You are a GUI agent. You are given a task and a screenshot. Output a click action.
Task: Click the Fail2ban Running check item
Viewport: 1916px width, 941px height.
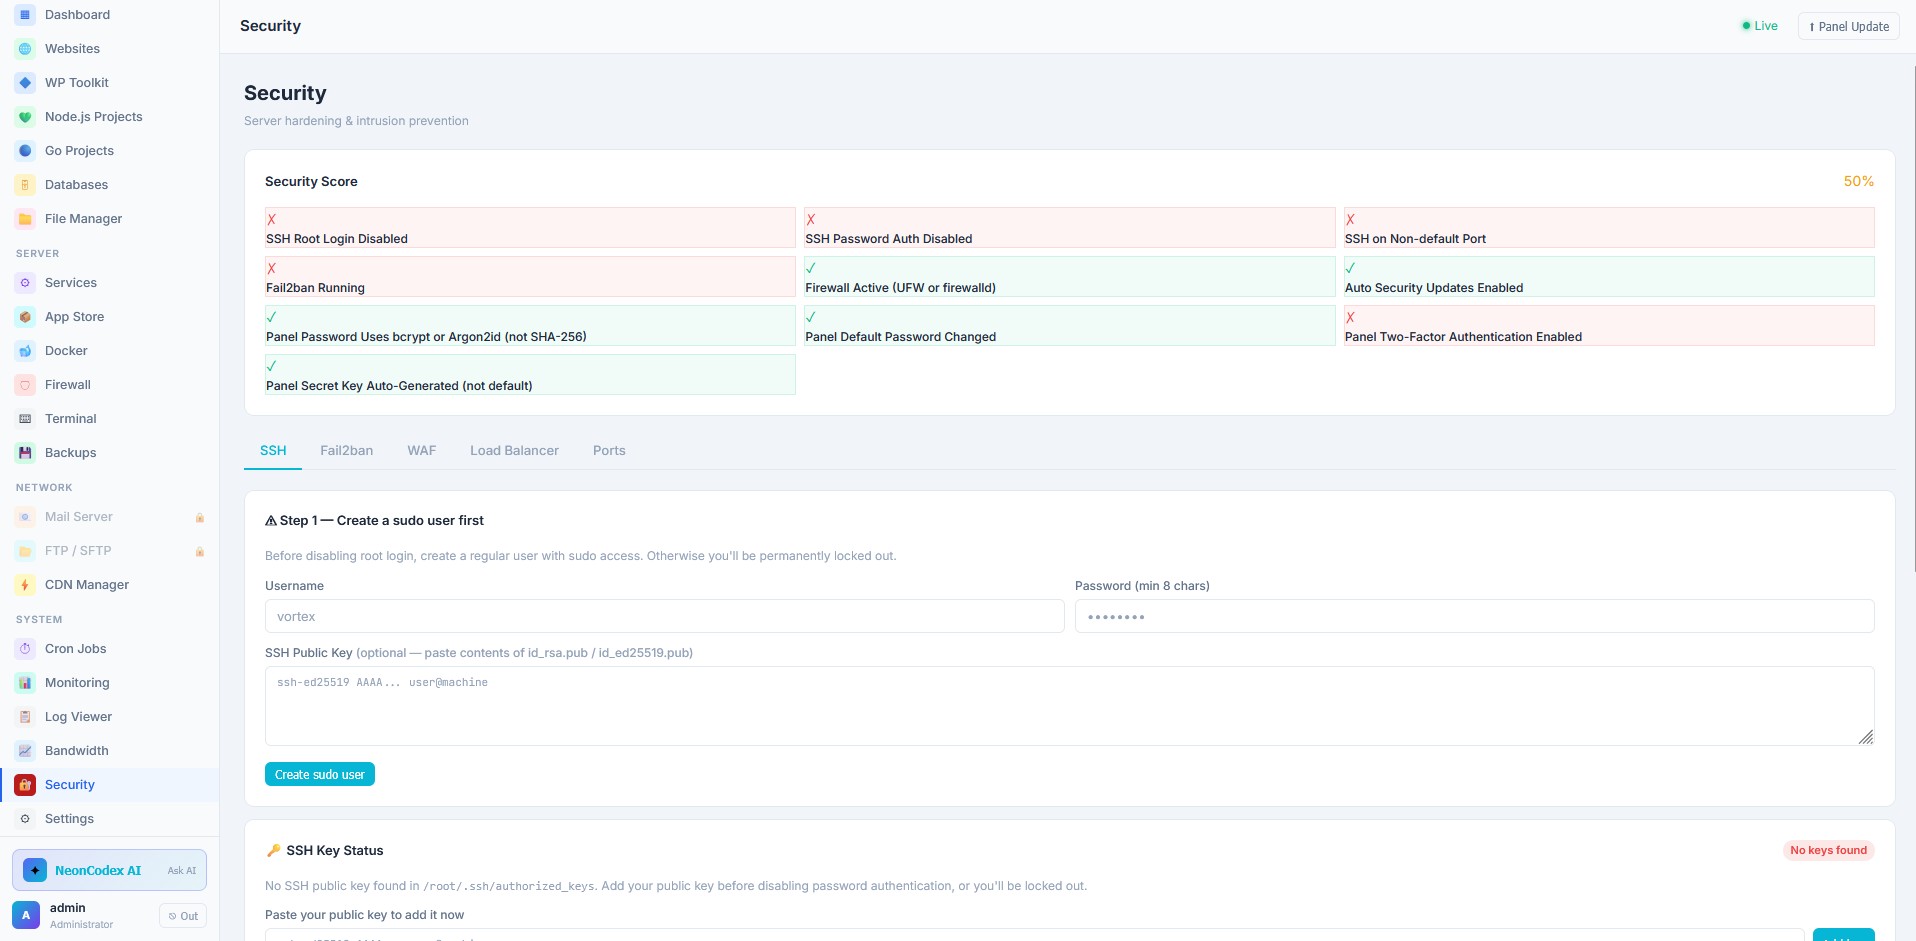click(x=530, y=277)
